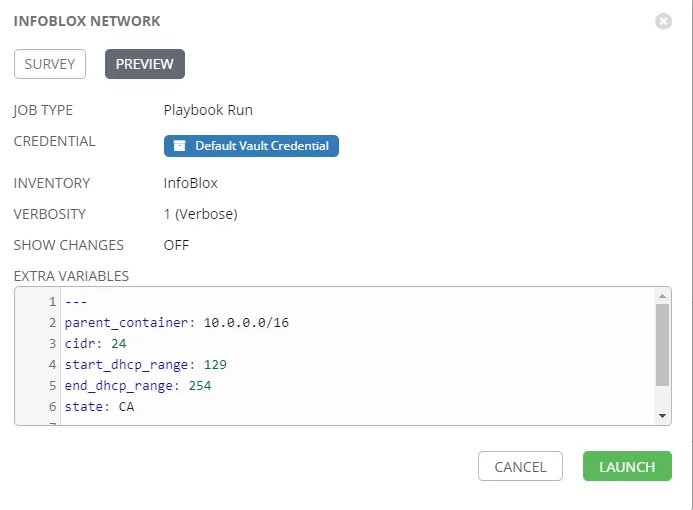Click the InfoBlox inventory value
Screen dimensions: 693x510
click(x=190, y=183)
